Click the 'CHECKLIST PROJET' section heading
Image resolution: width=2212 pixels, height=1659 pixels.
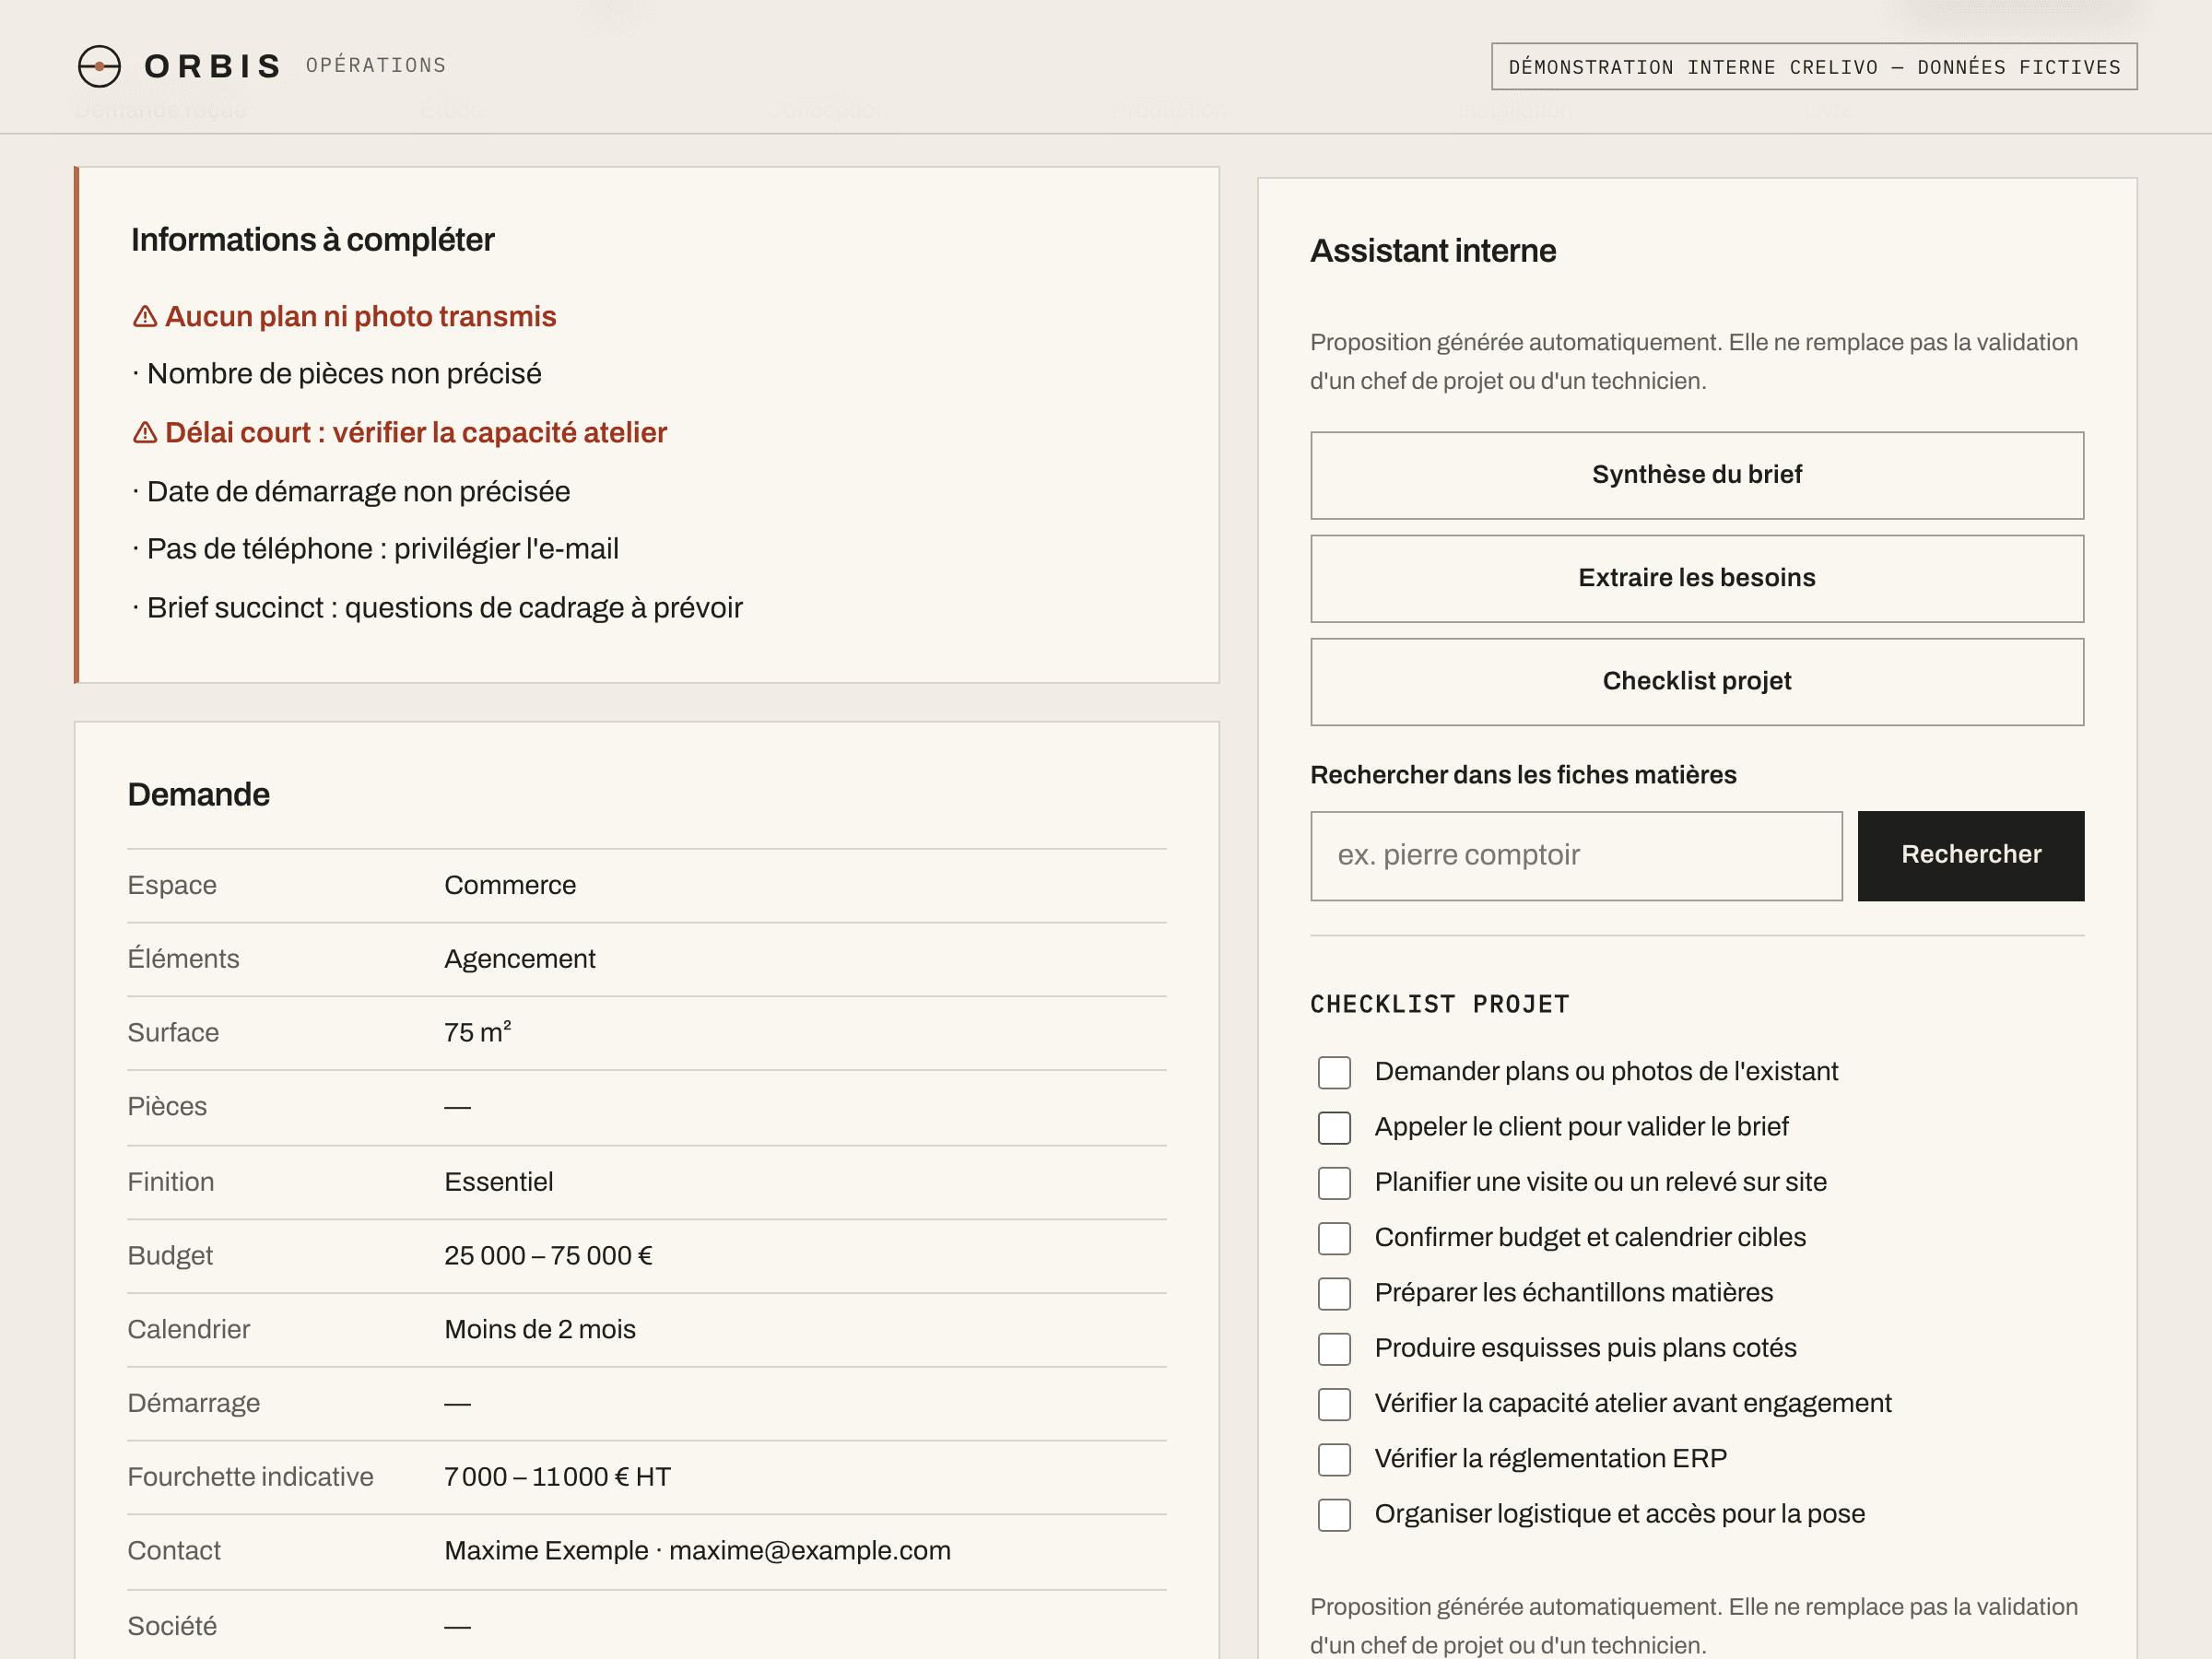click(x=1440, y=1004)
